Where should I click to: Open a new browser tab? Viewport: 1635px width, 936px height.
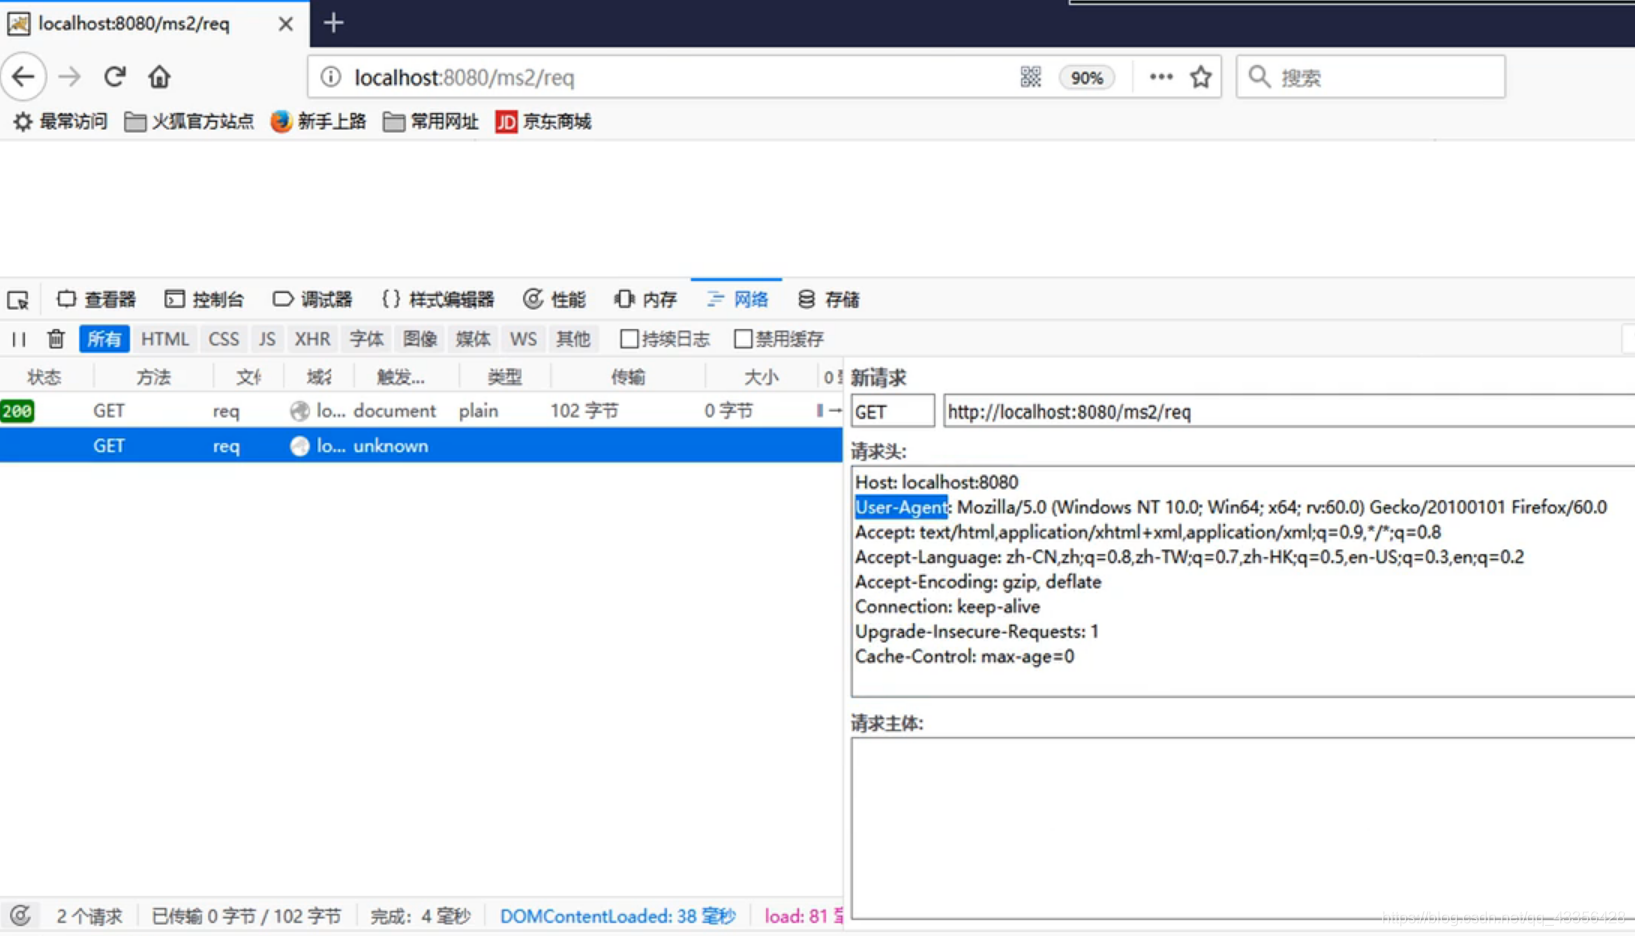(x=334, y=22)
